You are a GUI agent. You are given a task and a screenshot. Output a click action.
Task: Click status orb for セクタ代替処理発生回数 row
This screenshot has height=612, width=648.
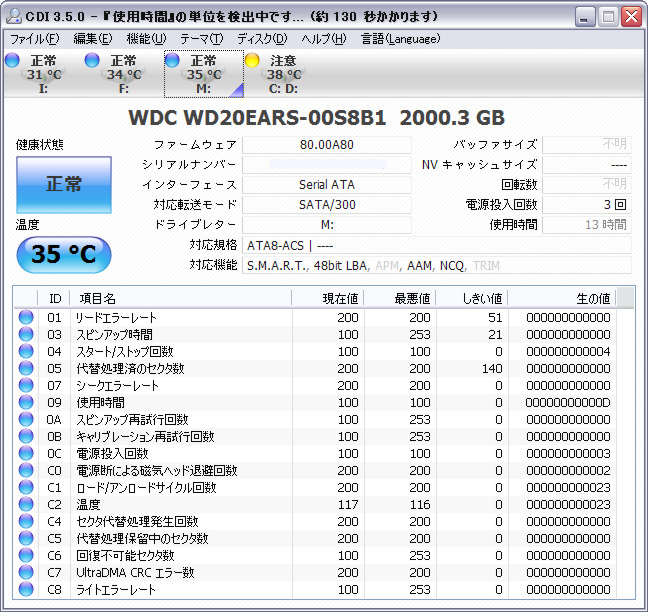pyautogui.click(x=26, y=522)
